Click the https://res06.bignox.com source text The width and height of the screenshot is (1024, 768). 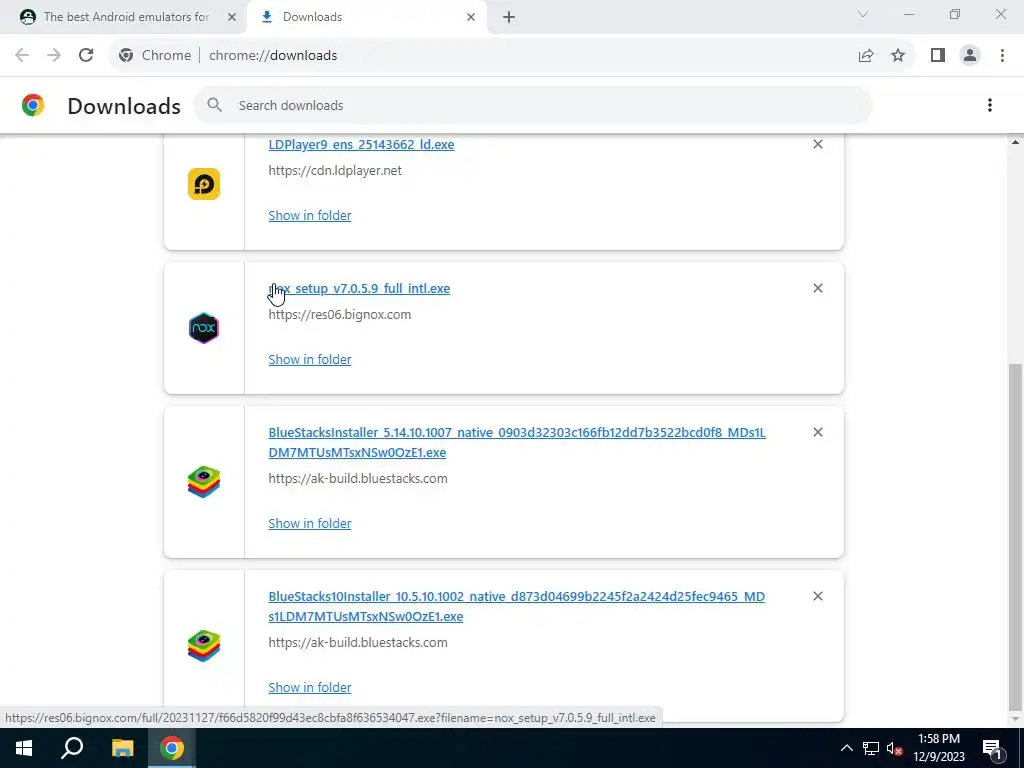tap(340, 314)
